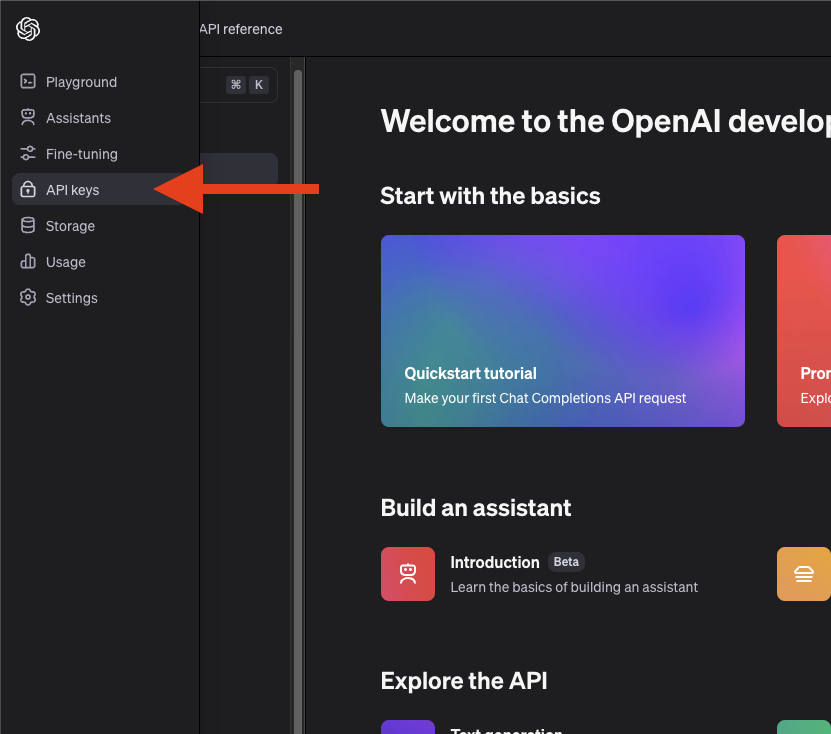Click the Settings gear icon
Image resolution: width=831 pixels, height=734 pixels.
pyautogui.click(x=27, y=298)
